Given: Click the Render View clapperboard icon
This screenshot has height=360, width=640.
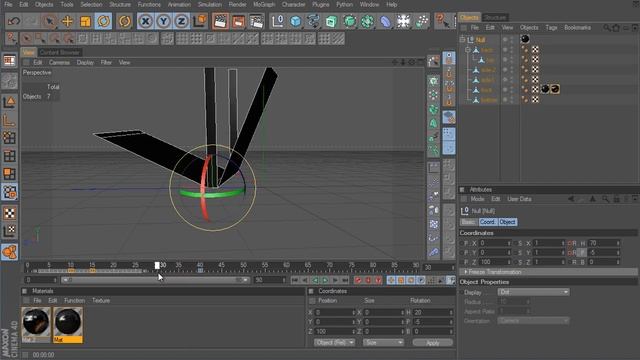Looking at the screenshot, I should pos(220,21).
